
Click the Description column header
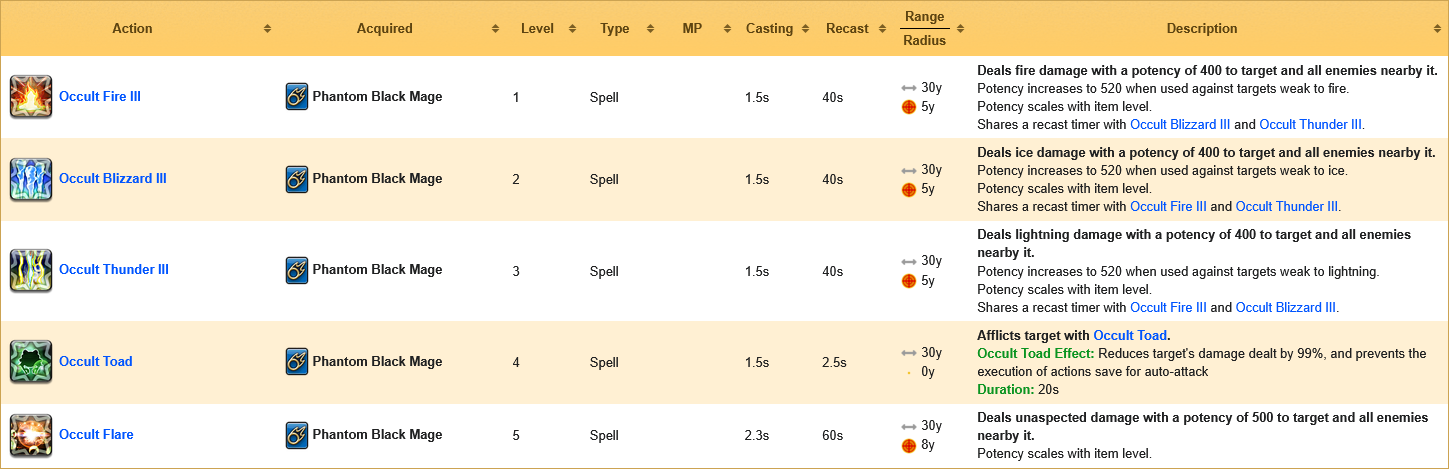1202,29
